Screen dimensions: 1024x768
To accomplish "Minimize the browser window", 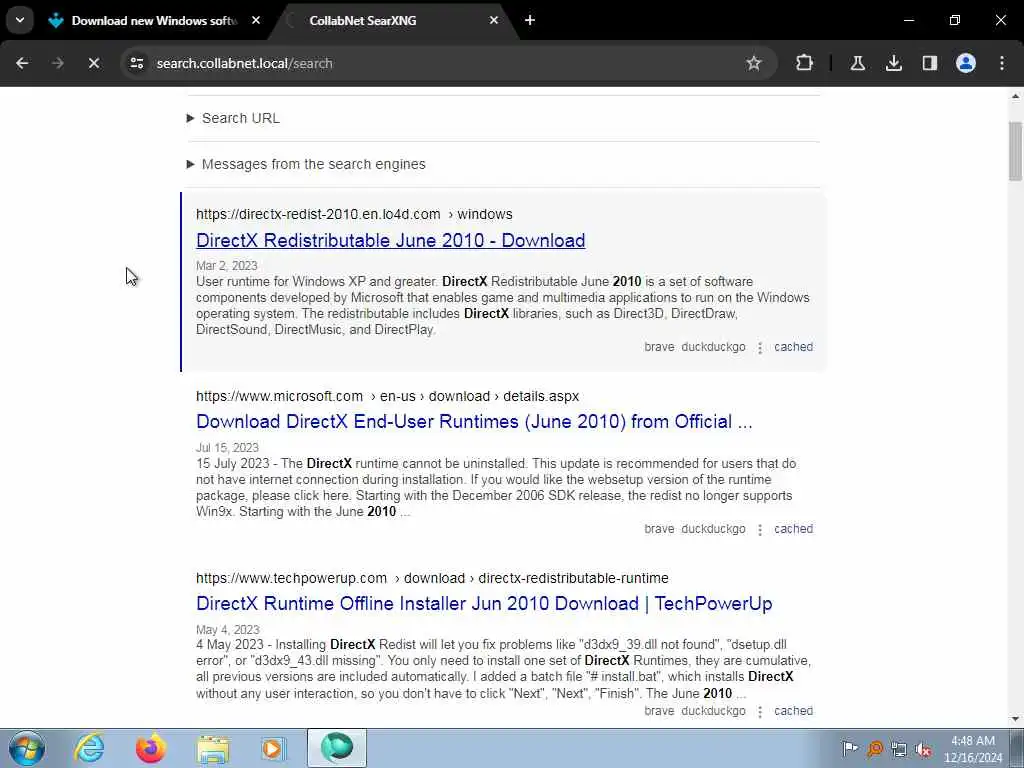I will tap(908, 20).
